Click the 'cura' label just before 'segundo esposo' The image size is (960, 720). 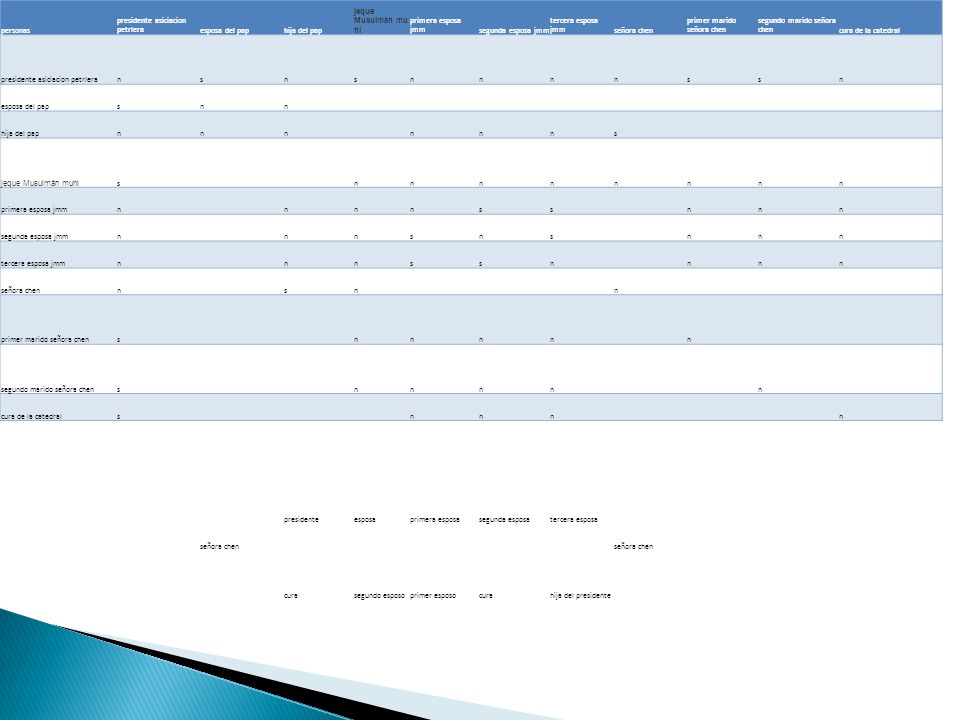(290, 595)
